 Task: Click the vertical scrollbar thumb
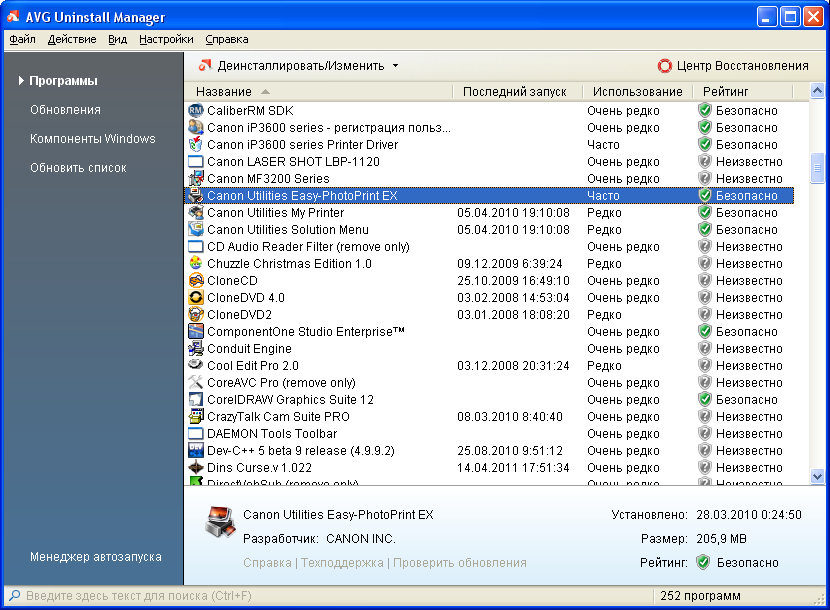[x=817, y=167]
